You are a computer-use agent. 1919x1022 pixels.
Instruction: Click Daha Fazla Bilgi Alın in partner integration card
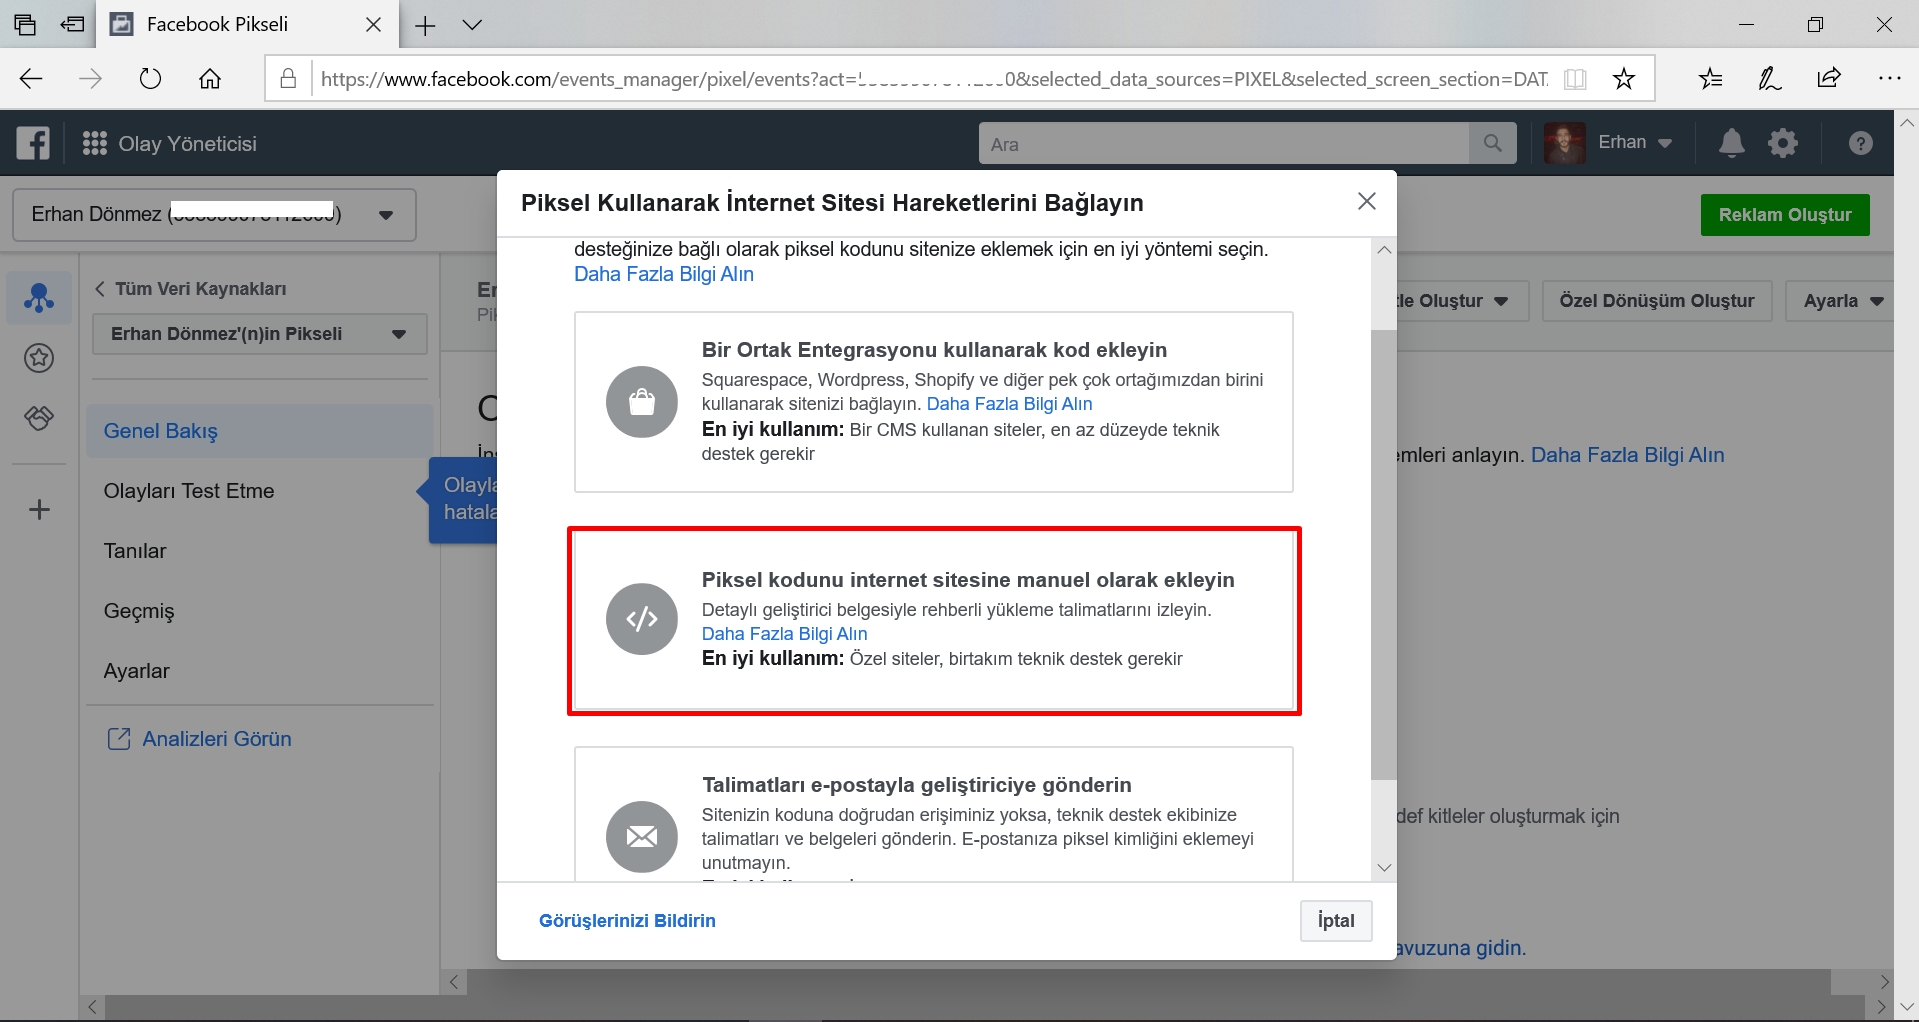point(1009,404)
